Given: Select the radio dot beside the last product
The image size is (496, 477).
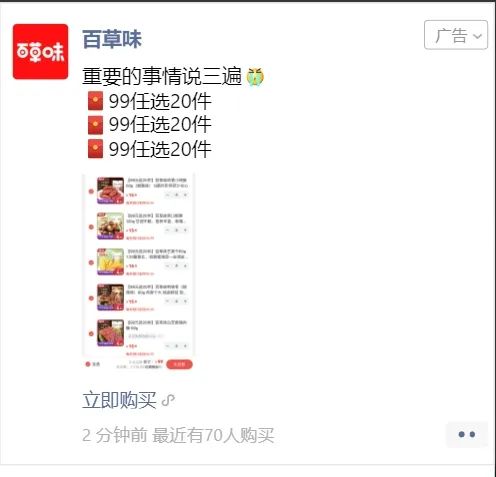Looking at the screenshot, I should coord(91,334).
